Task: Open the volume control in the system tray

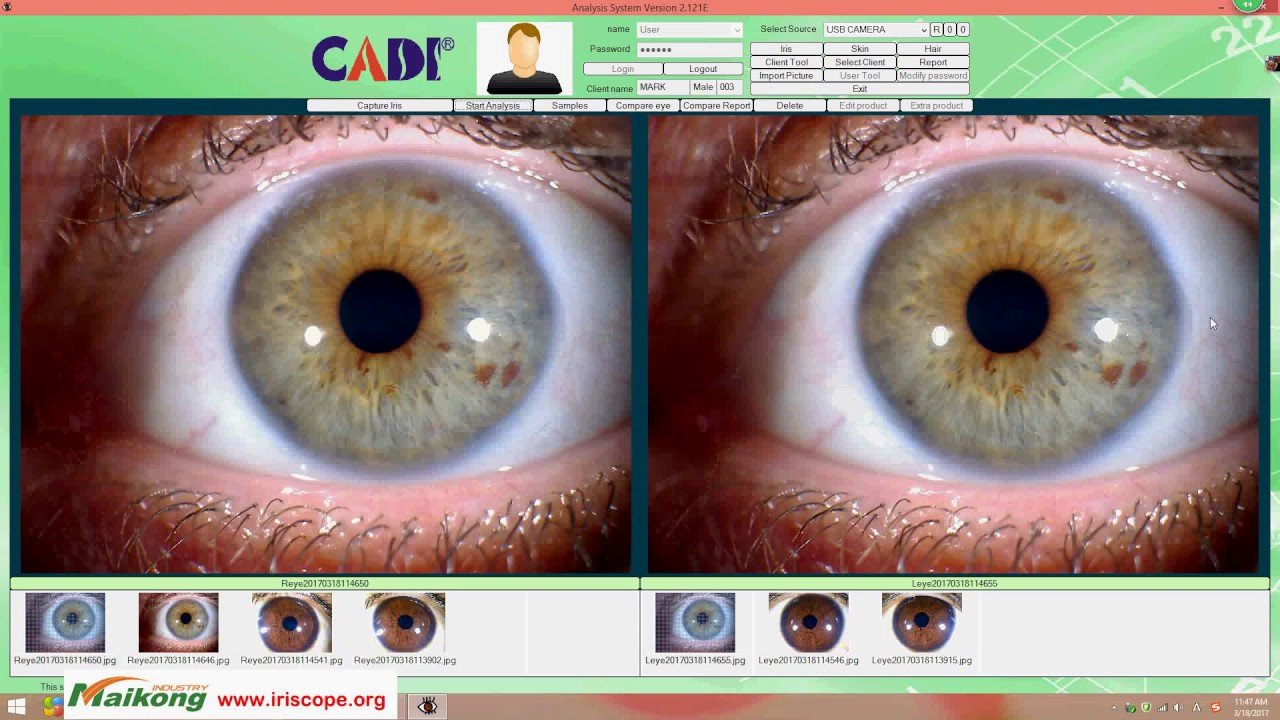Action: pyautogui.click(x=1177, y=707)
